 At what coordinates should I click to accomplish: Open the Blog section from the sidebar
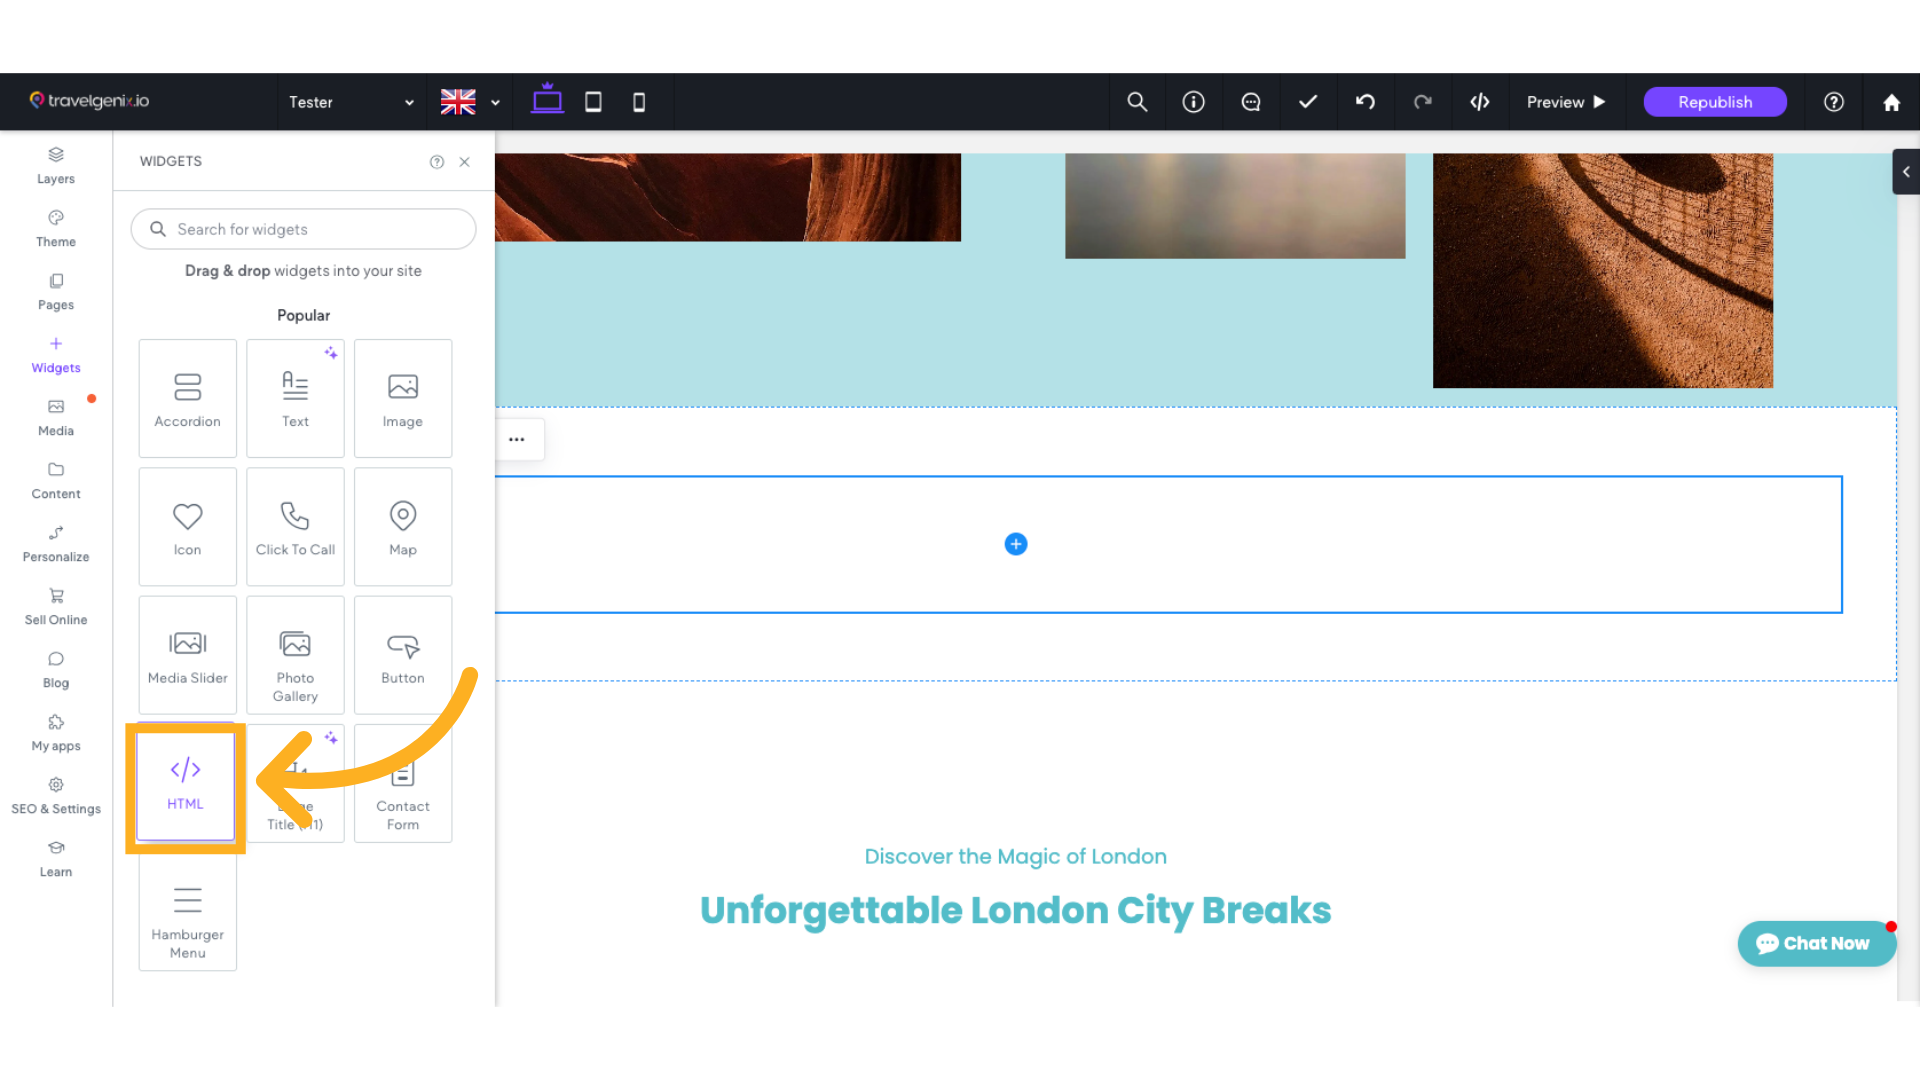[55, 669]
